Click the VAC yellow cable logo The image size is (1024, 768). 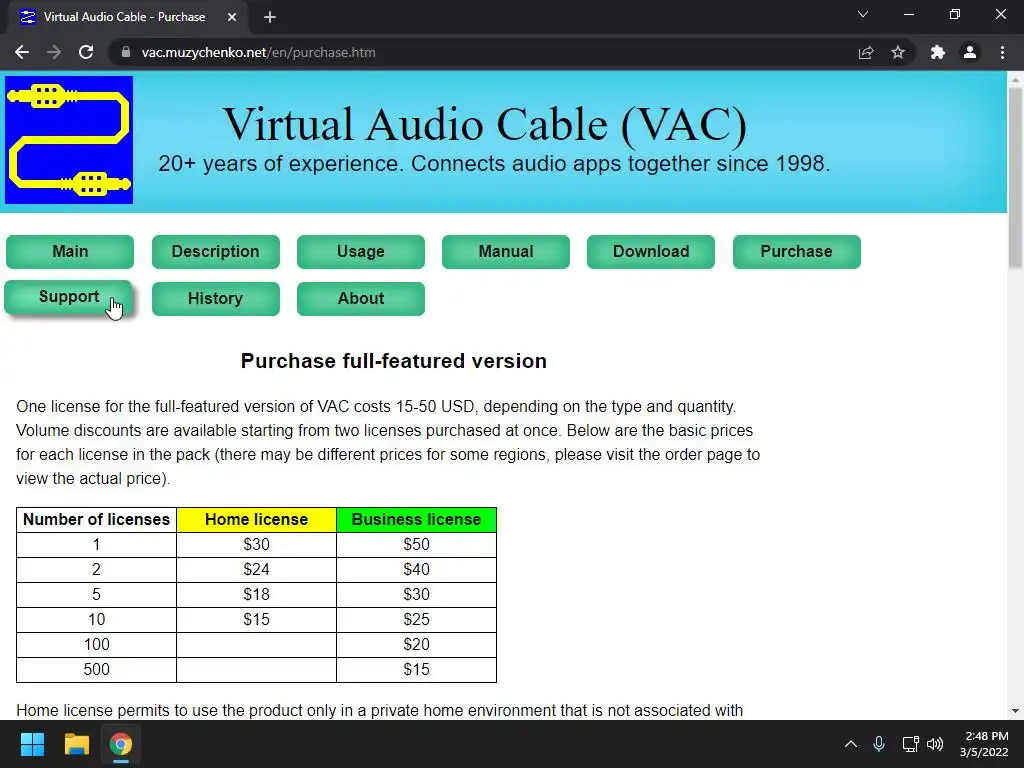point(69,140)
